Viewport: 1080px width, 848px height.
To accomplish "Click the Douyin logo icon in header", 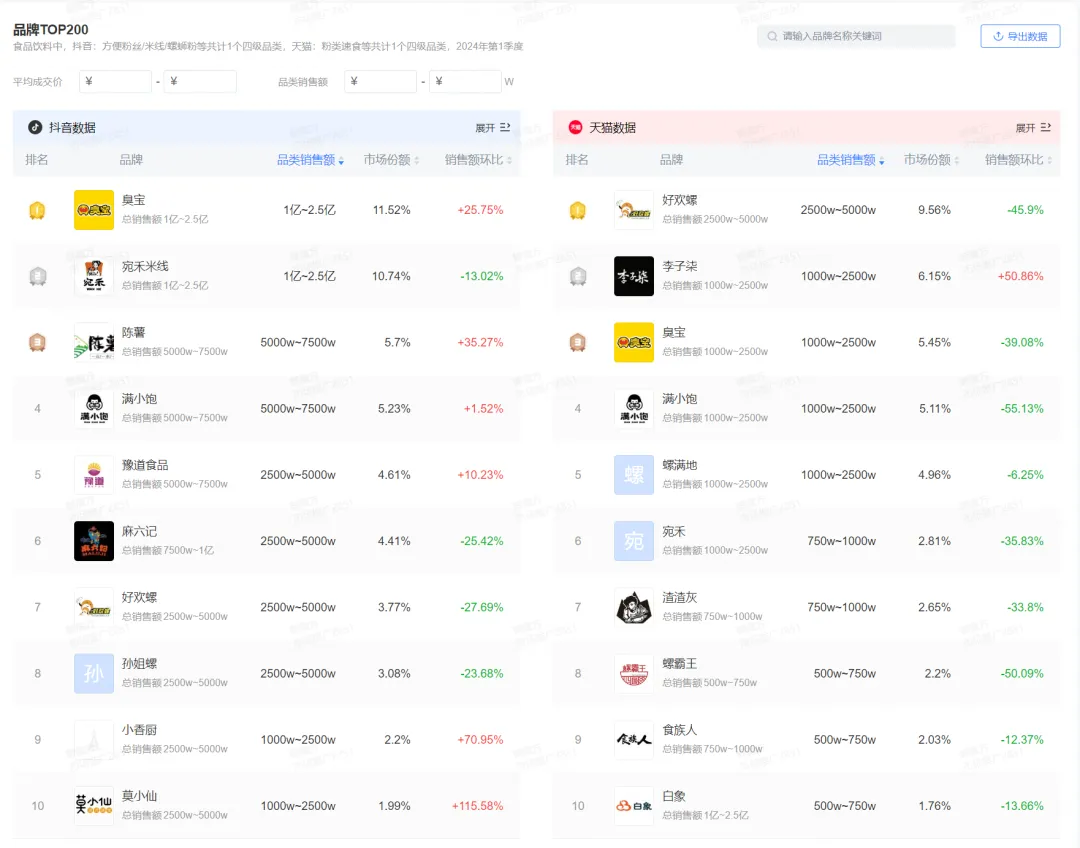I will [x=34, y=127].
